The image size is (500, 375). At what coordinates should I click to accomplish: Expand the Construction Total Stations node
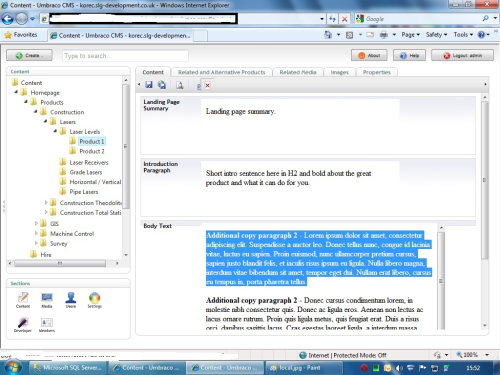click(46, 212)
